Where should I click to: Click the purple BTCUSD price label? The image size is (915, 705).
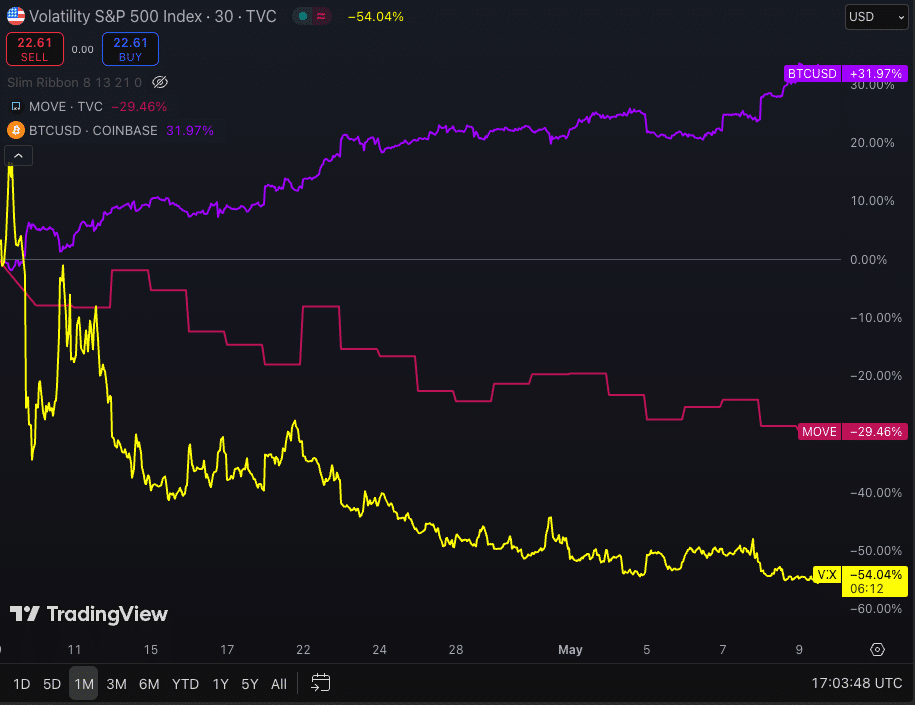click(812, 74)
